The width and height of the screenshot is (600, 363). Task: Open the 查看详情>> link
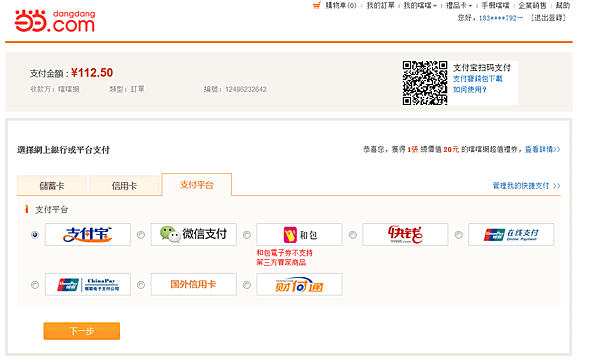coord(542,149)
